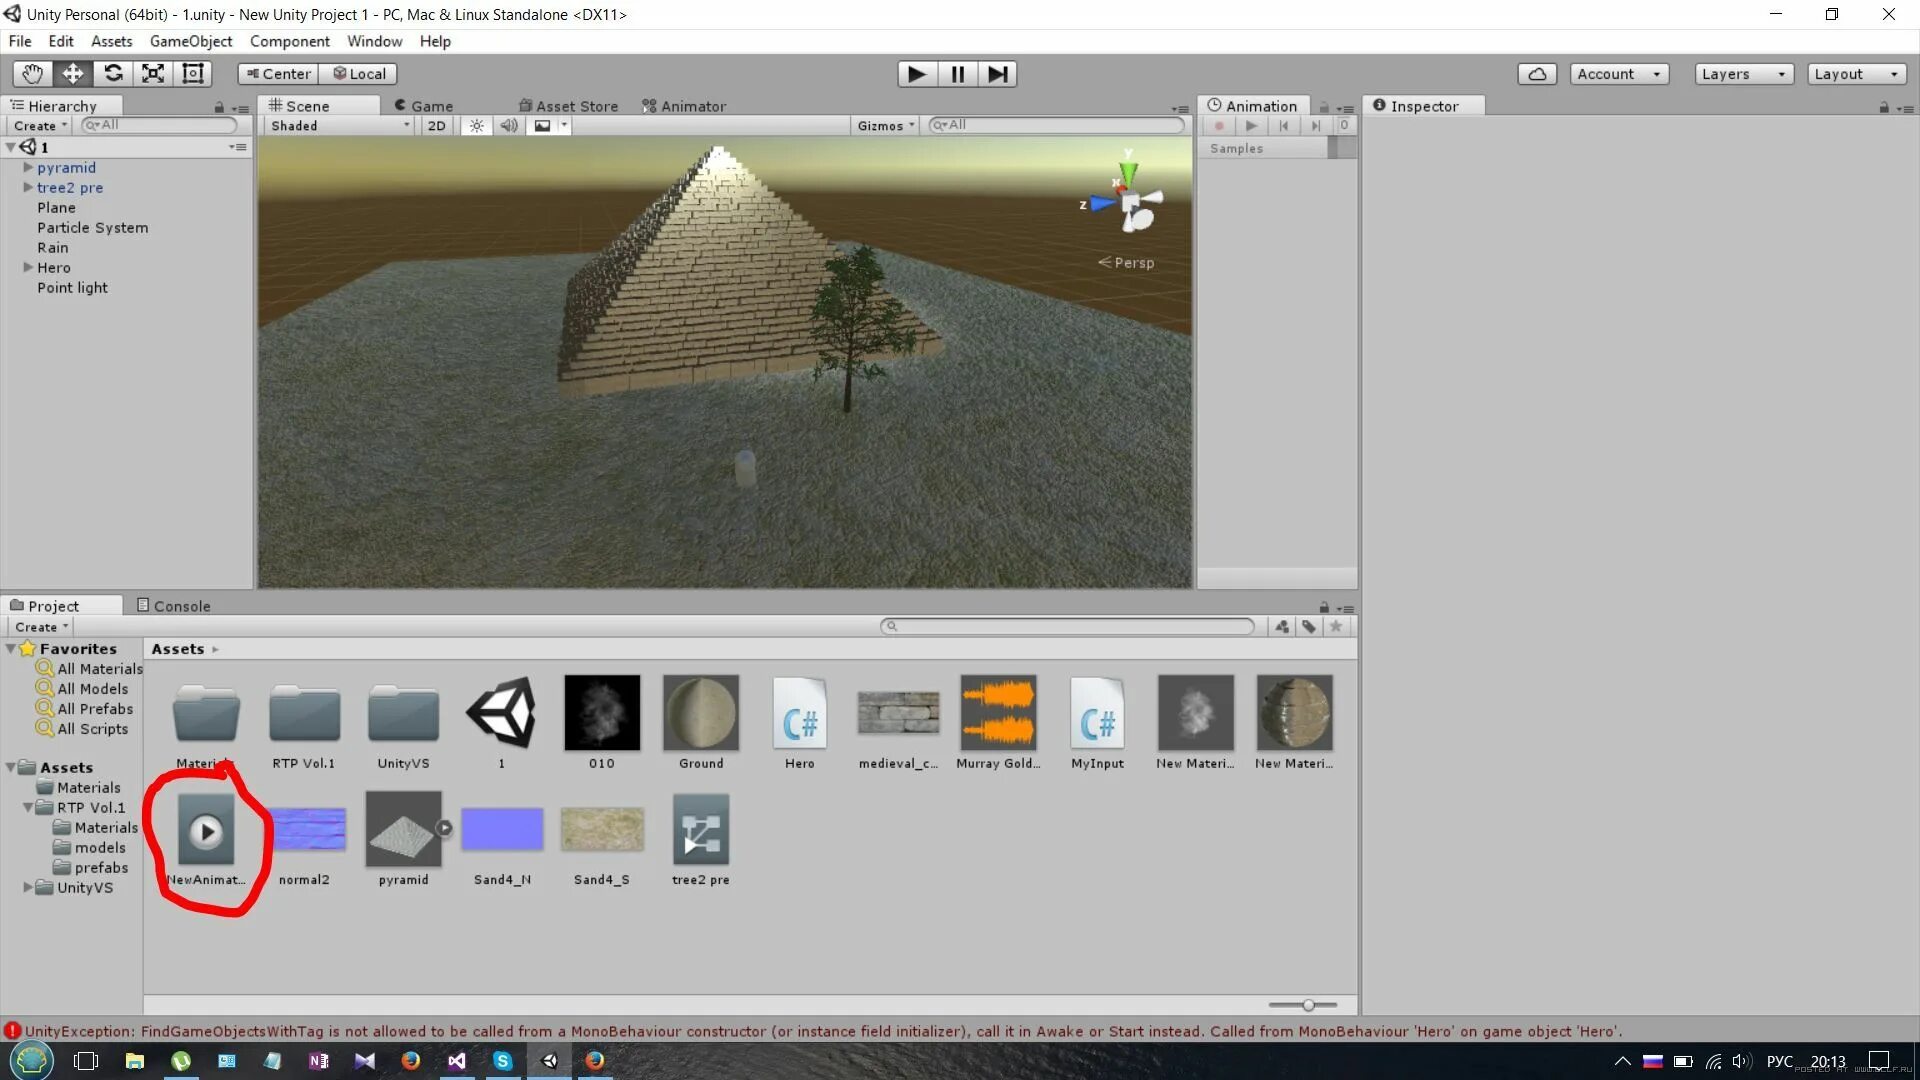The height and width of the screenshot is (1080, 1920).
Task: Select the Rotate tool
Action: tap(113, 73)
